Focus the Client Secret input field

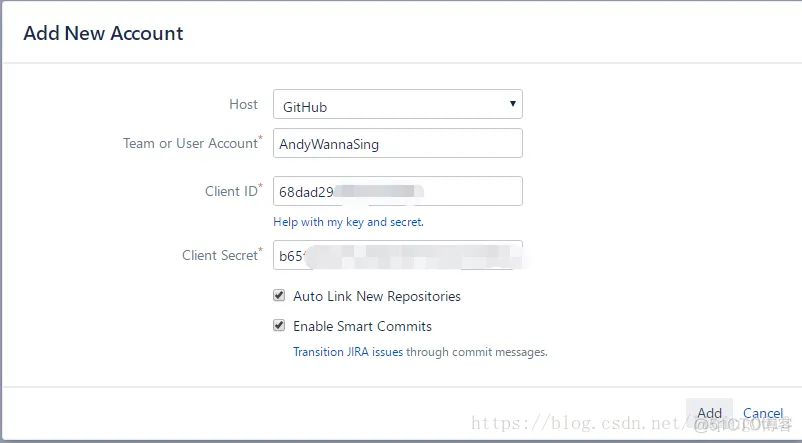397,255
